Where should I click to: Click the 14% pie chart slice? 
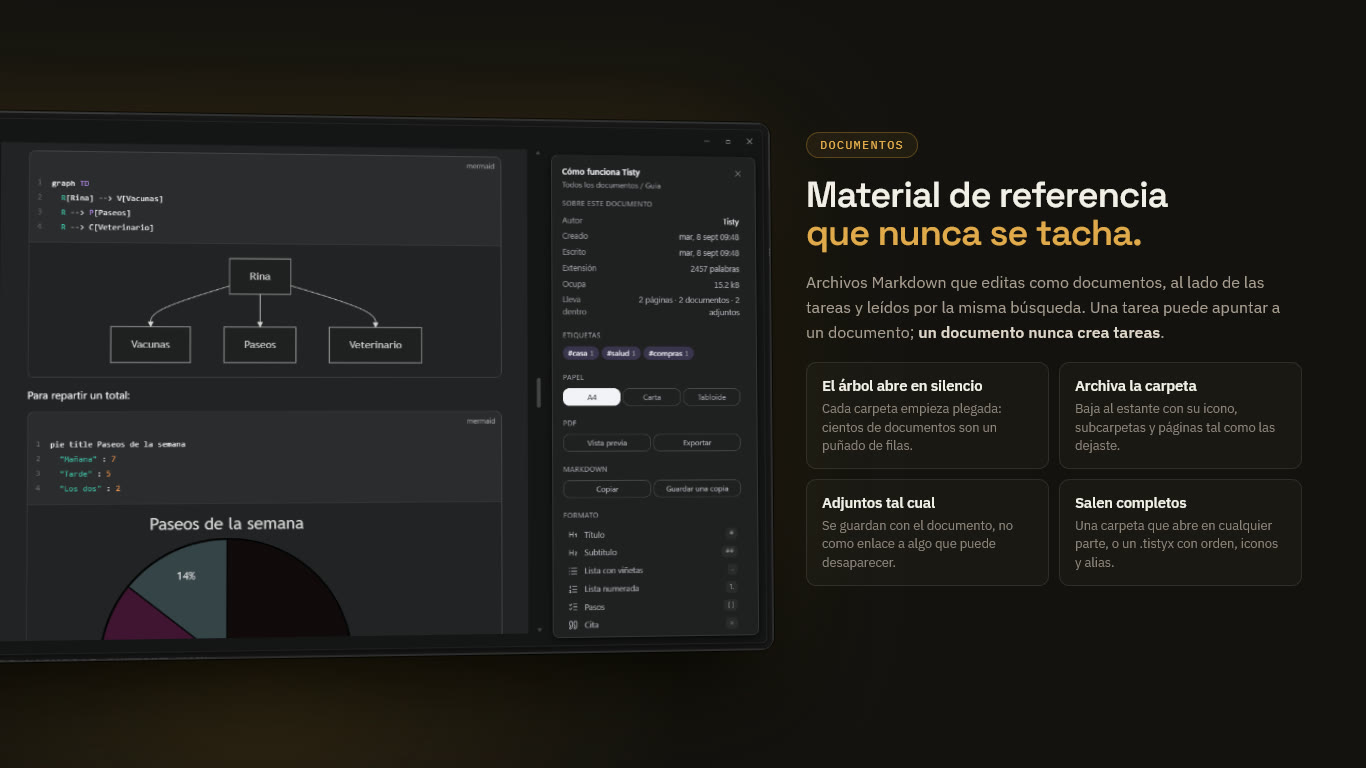coord(186,576)
